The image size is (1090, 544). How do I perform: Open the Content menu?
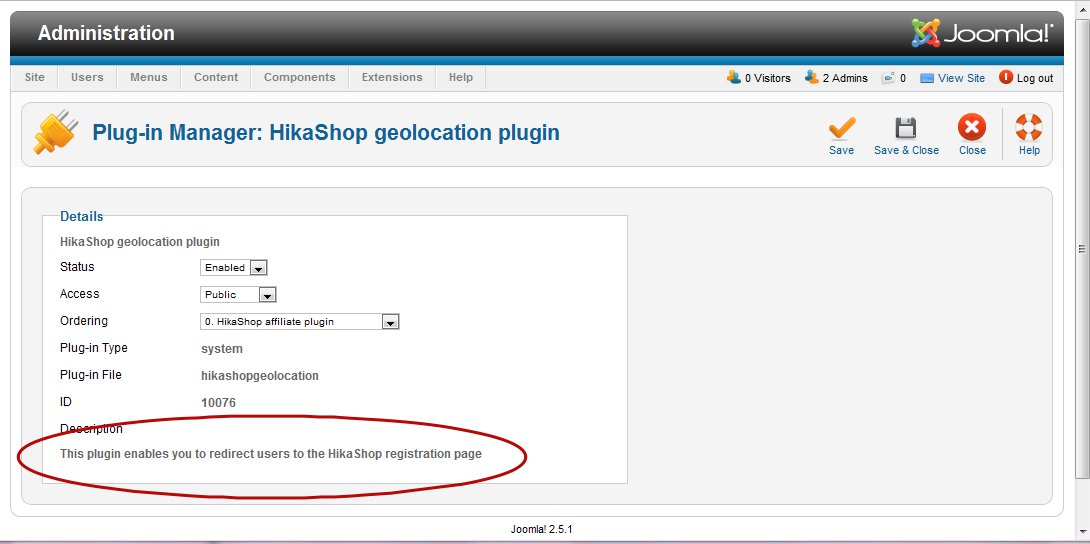pos(215,77)
